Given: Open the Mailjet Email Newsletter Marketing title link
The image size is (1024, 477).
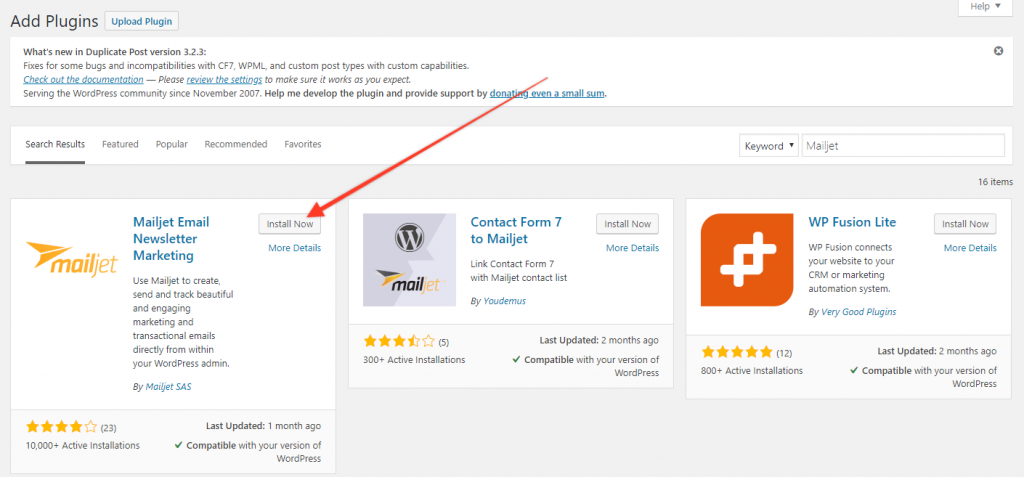Looking at the screenshot, I should click(x=171, y=238).
